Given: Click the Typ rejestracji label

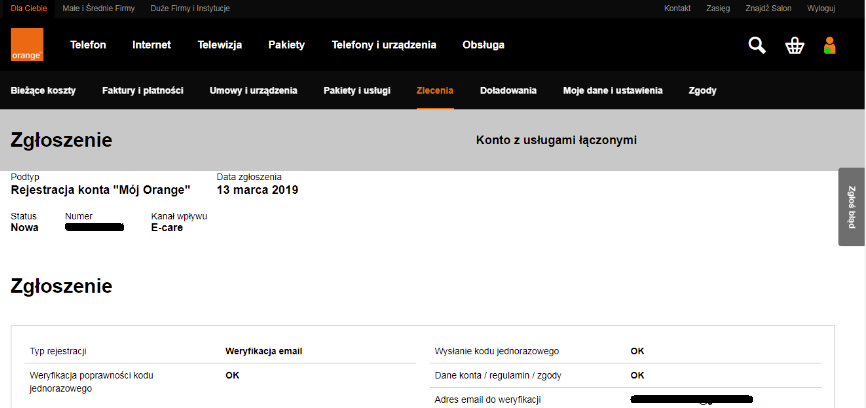Looking at the screenshot, I should coord(58,351).
